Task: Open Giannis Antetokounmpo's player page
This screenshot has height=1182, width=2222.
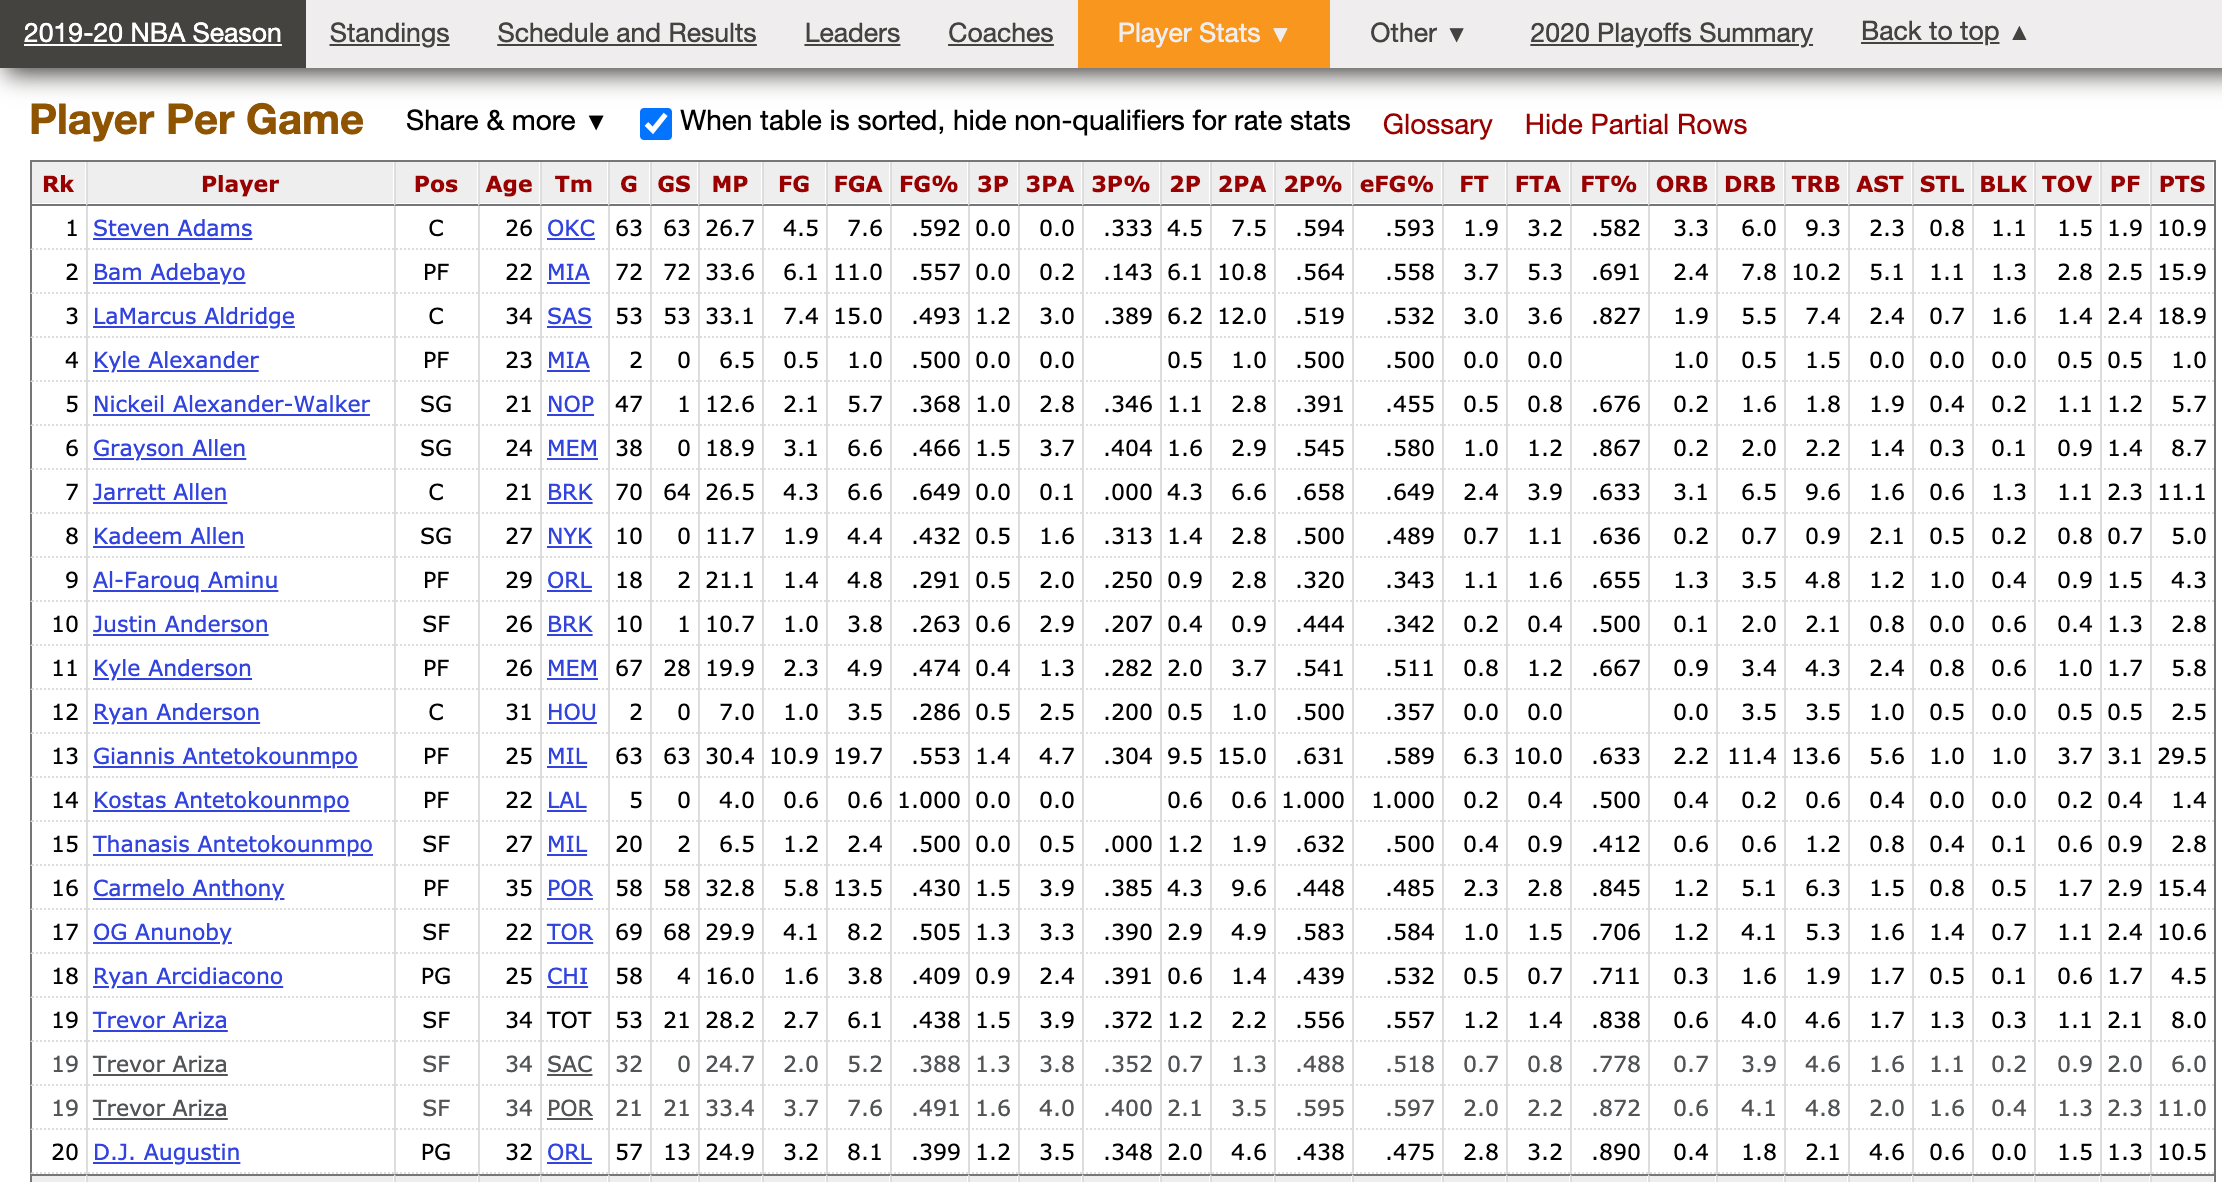Action: click(225, 756)
